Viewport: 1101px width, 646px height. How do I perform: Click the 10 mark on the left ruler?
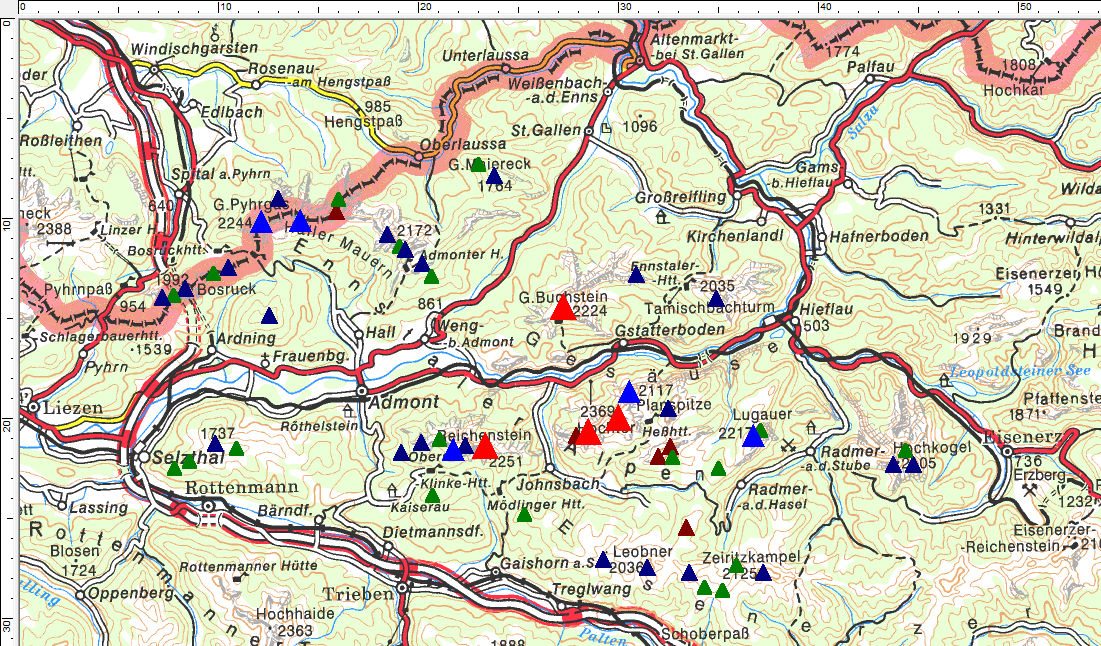[7, 223]
